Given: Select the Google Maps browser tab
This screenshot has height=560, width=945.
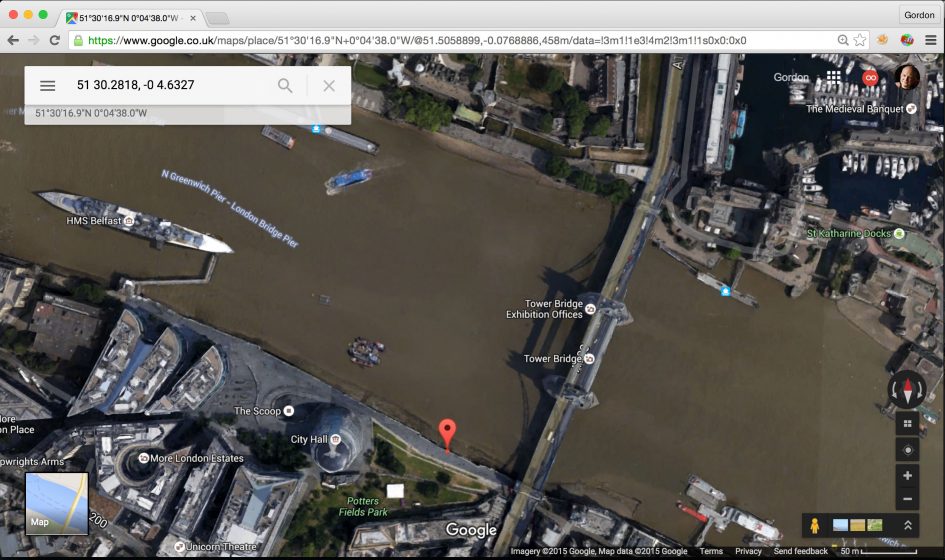Looking at the screenshot, I should (x=127, y=18).
